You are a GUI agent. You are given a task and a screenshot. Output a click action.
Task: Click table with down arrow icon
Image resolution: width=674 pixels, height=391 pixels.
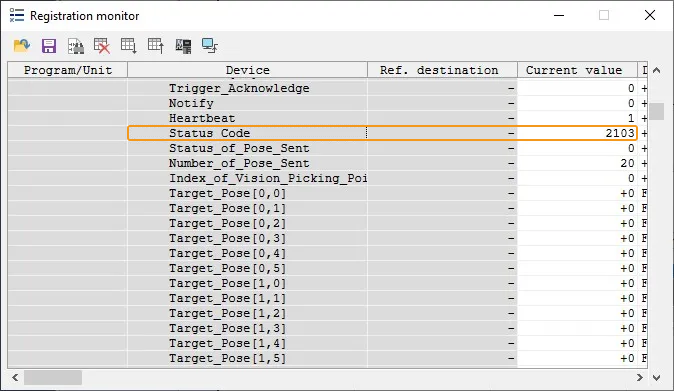point(129,46)
